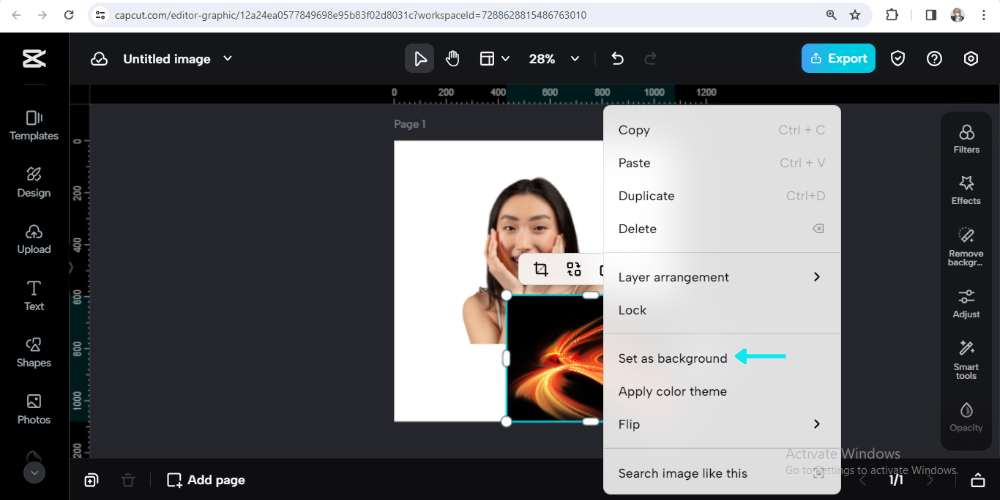Open the 28% zoom level dropdown

tap(554, 59)
